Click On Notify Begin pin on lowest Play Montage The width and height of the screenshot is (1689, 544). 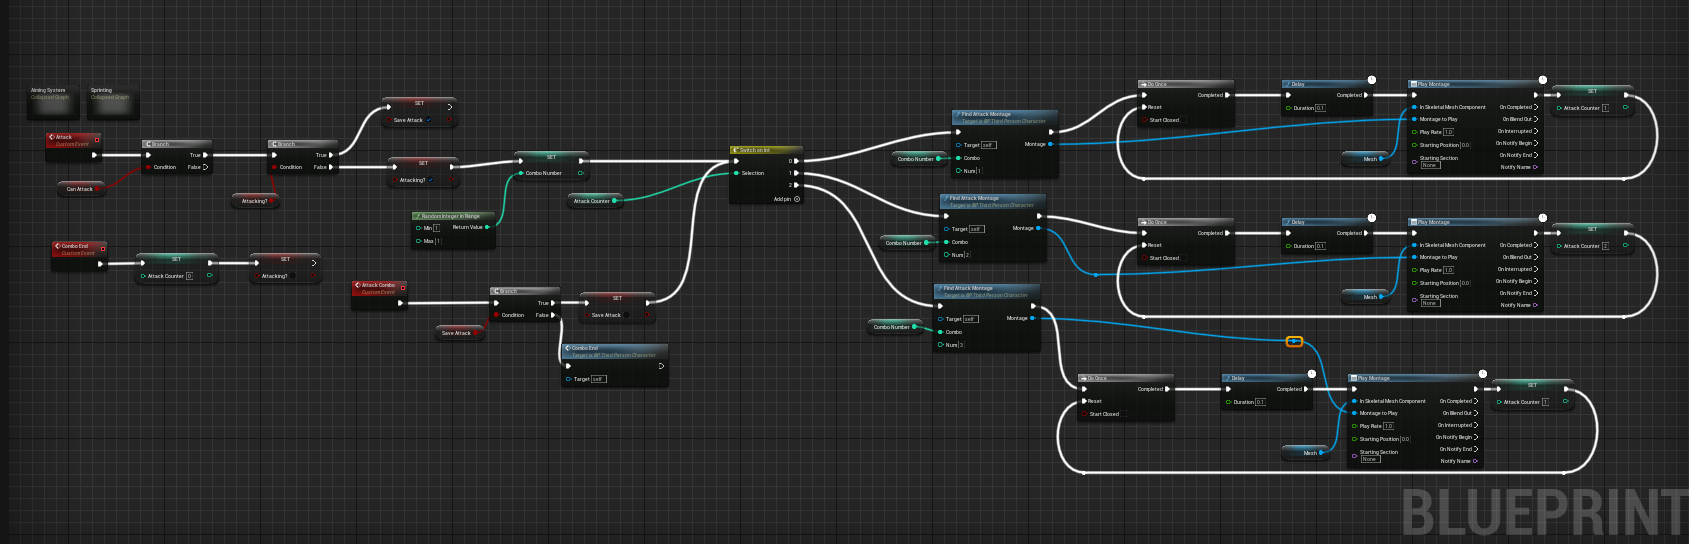pos(1475,437)
